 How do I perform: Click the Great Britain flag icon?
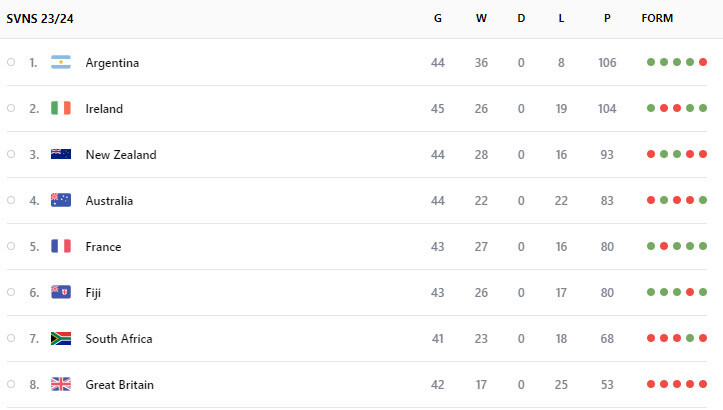(x=61, y=384)
